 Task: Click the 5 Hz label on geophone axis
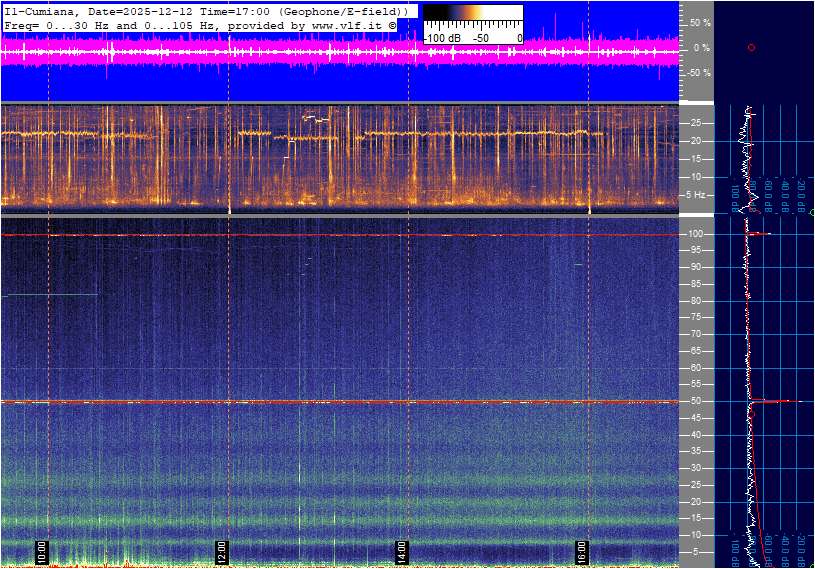(x=697, y=195)
